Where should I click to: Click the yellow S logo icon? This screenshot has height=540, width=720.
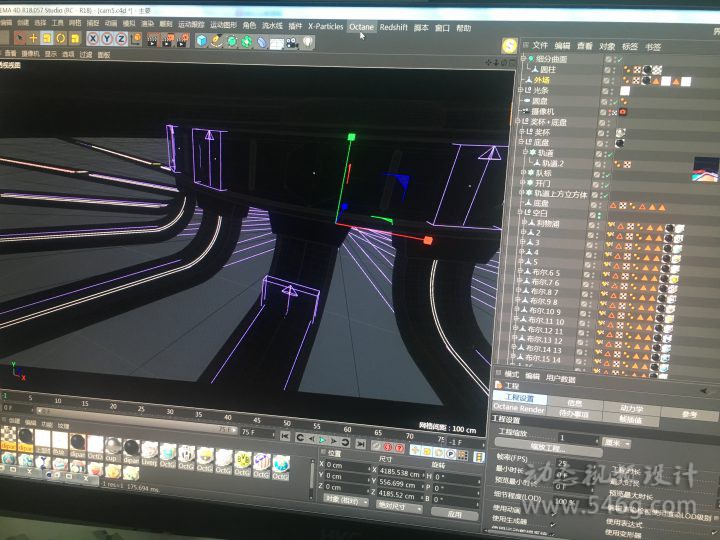pos(509,46)
